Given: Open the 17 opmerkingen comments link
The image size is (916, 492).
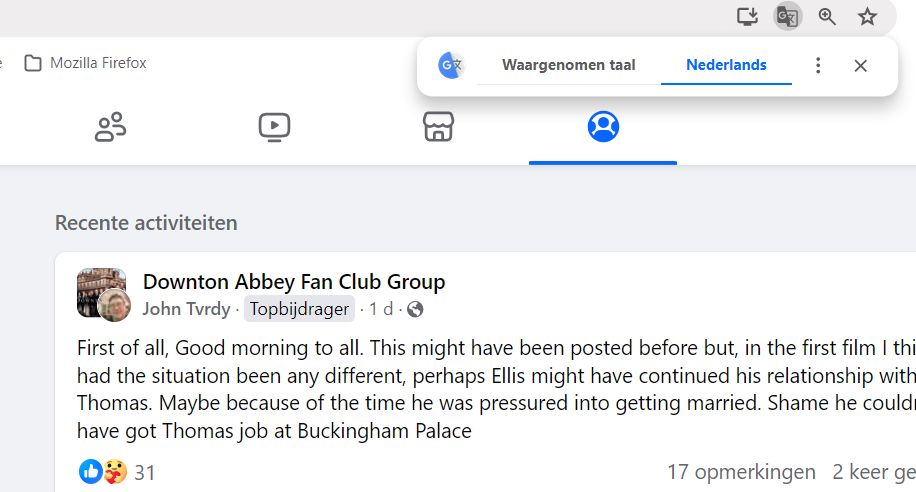Looking at the screenshot, I should click(741, 472).
